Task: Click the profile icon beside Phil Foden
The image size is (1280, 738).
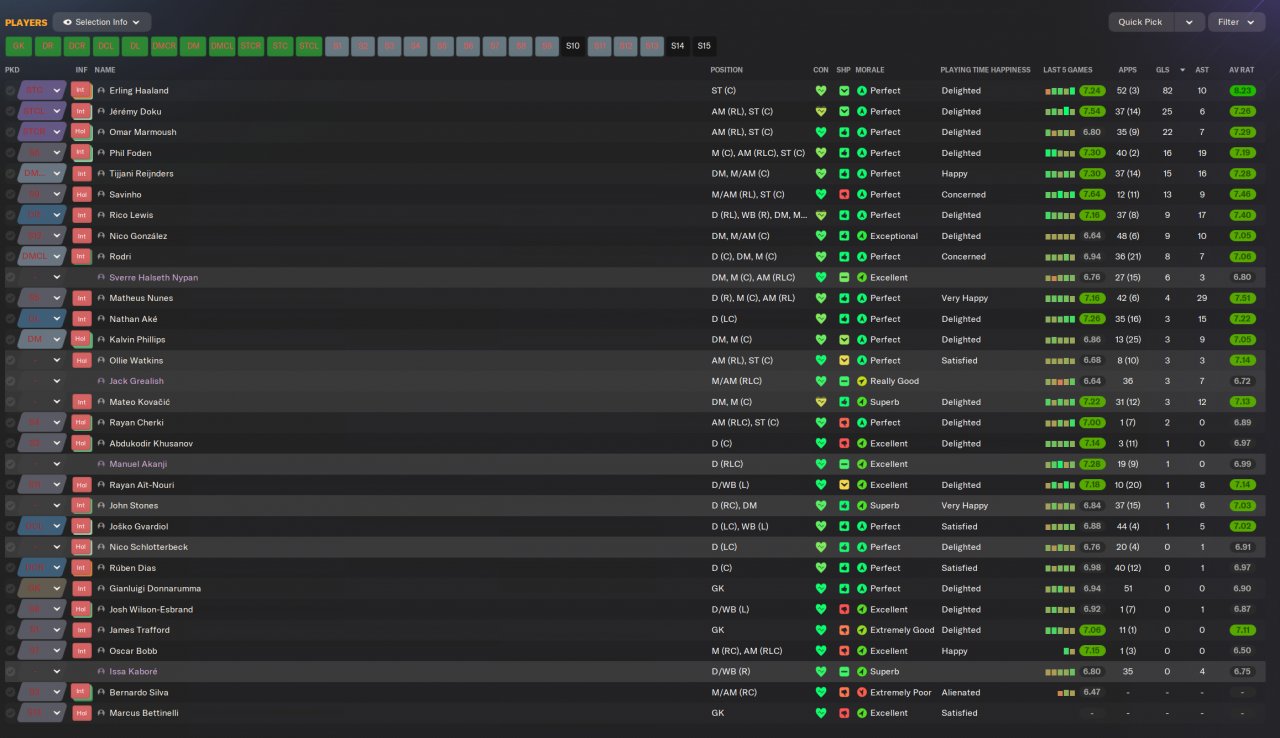Action: 101,153
